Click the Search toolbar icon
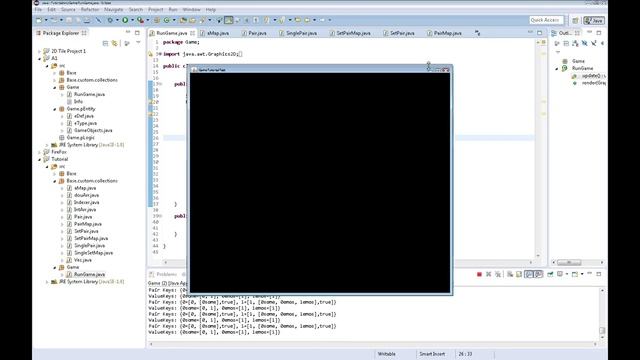The width and height of the screenshot is (640, 360). point(202,20)
